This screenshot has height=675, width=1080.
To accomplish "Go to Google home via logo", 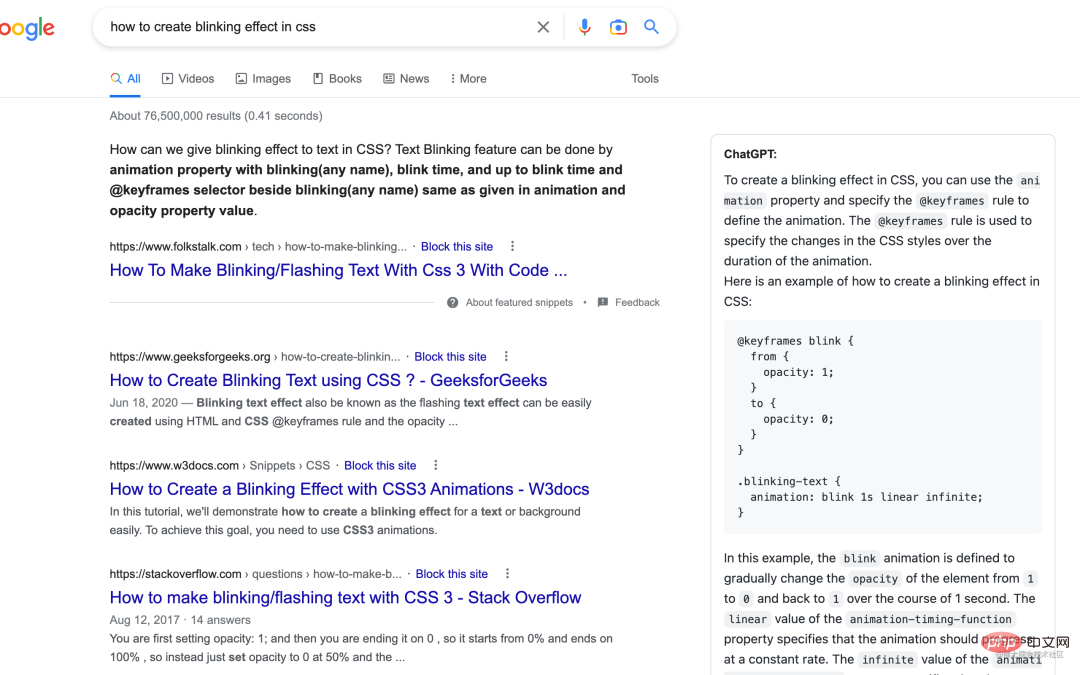I will pos(27,28).
